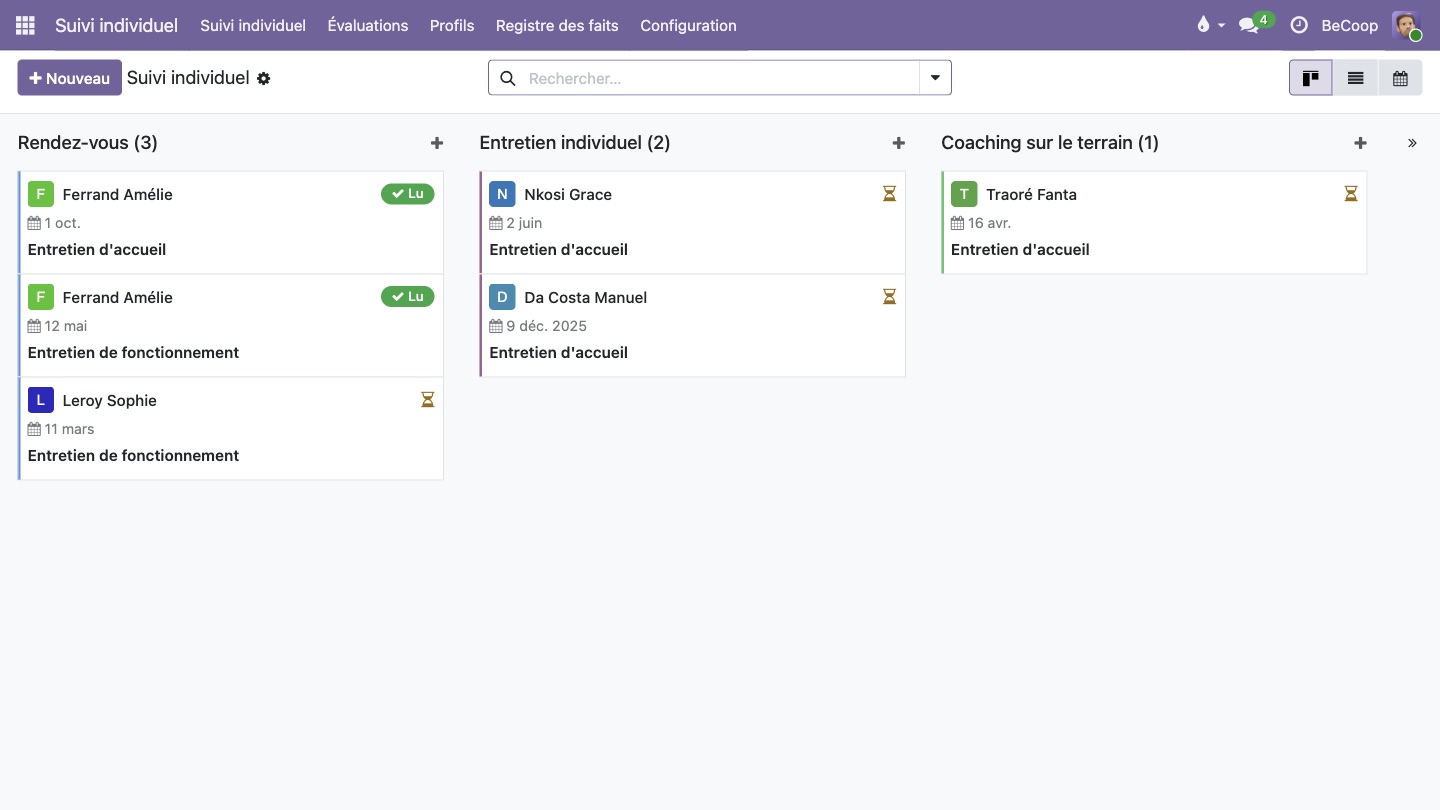Add a card in Rendez-vous column

pyautogui.click(x=437, y=143)
